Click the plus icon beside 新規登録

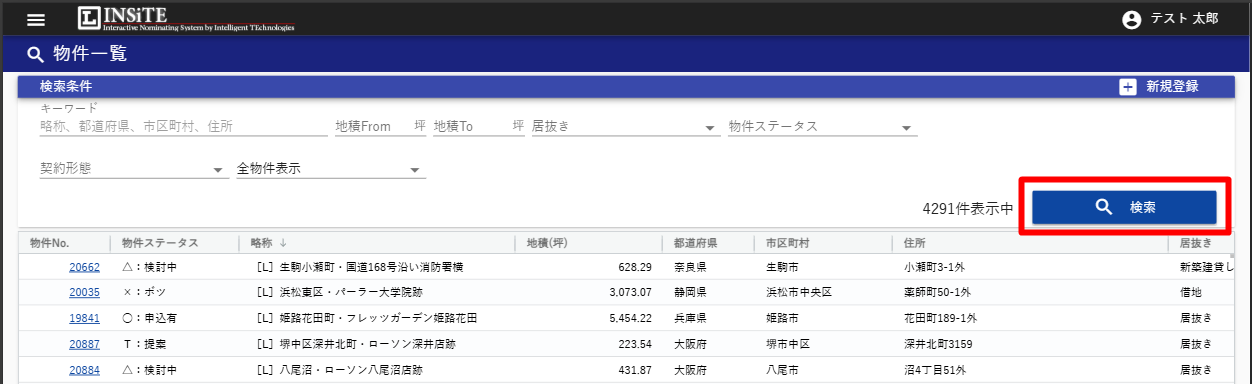pos(1127,87)
